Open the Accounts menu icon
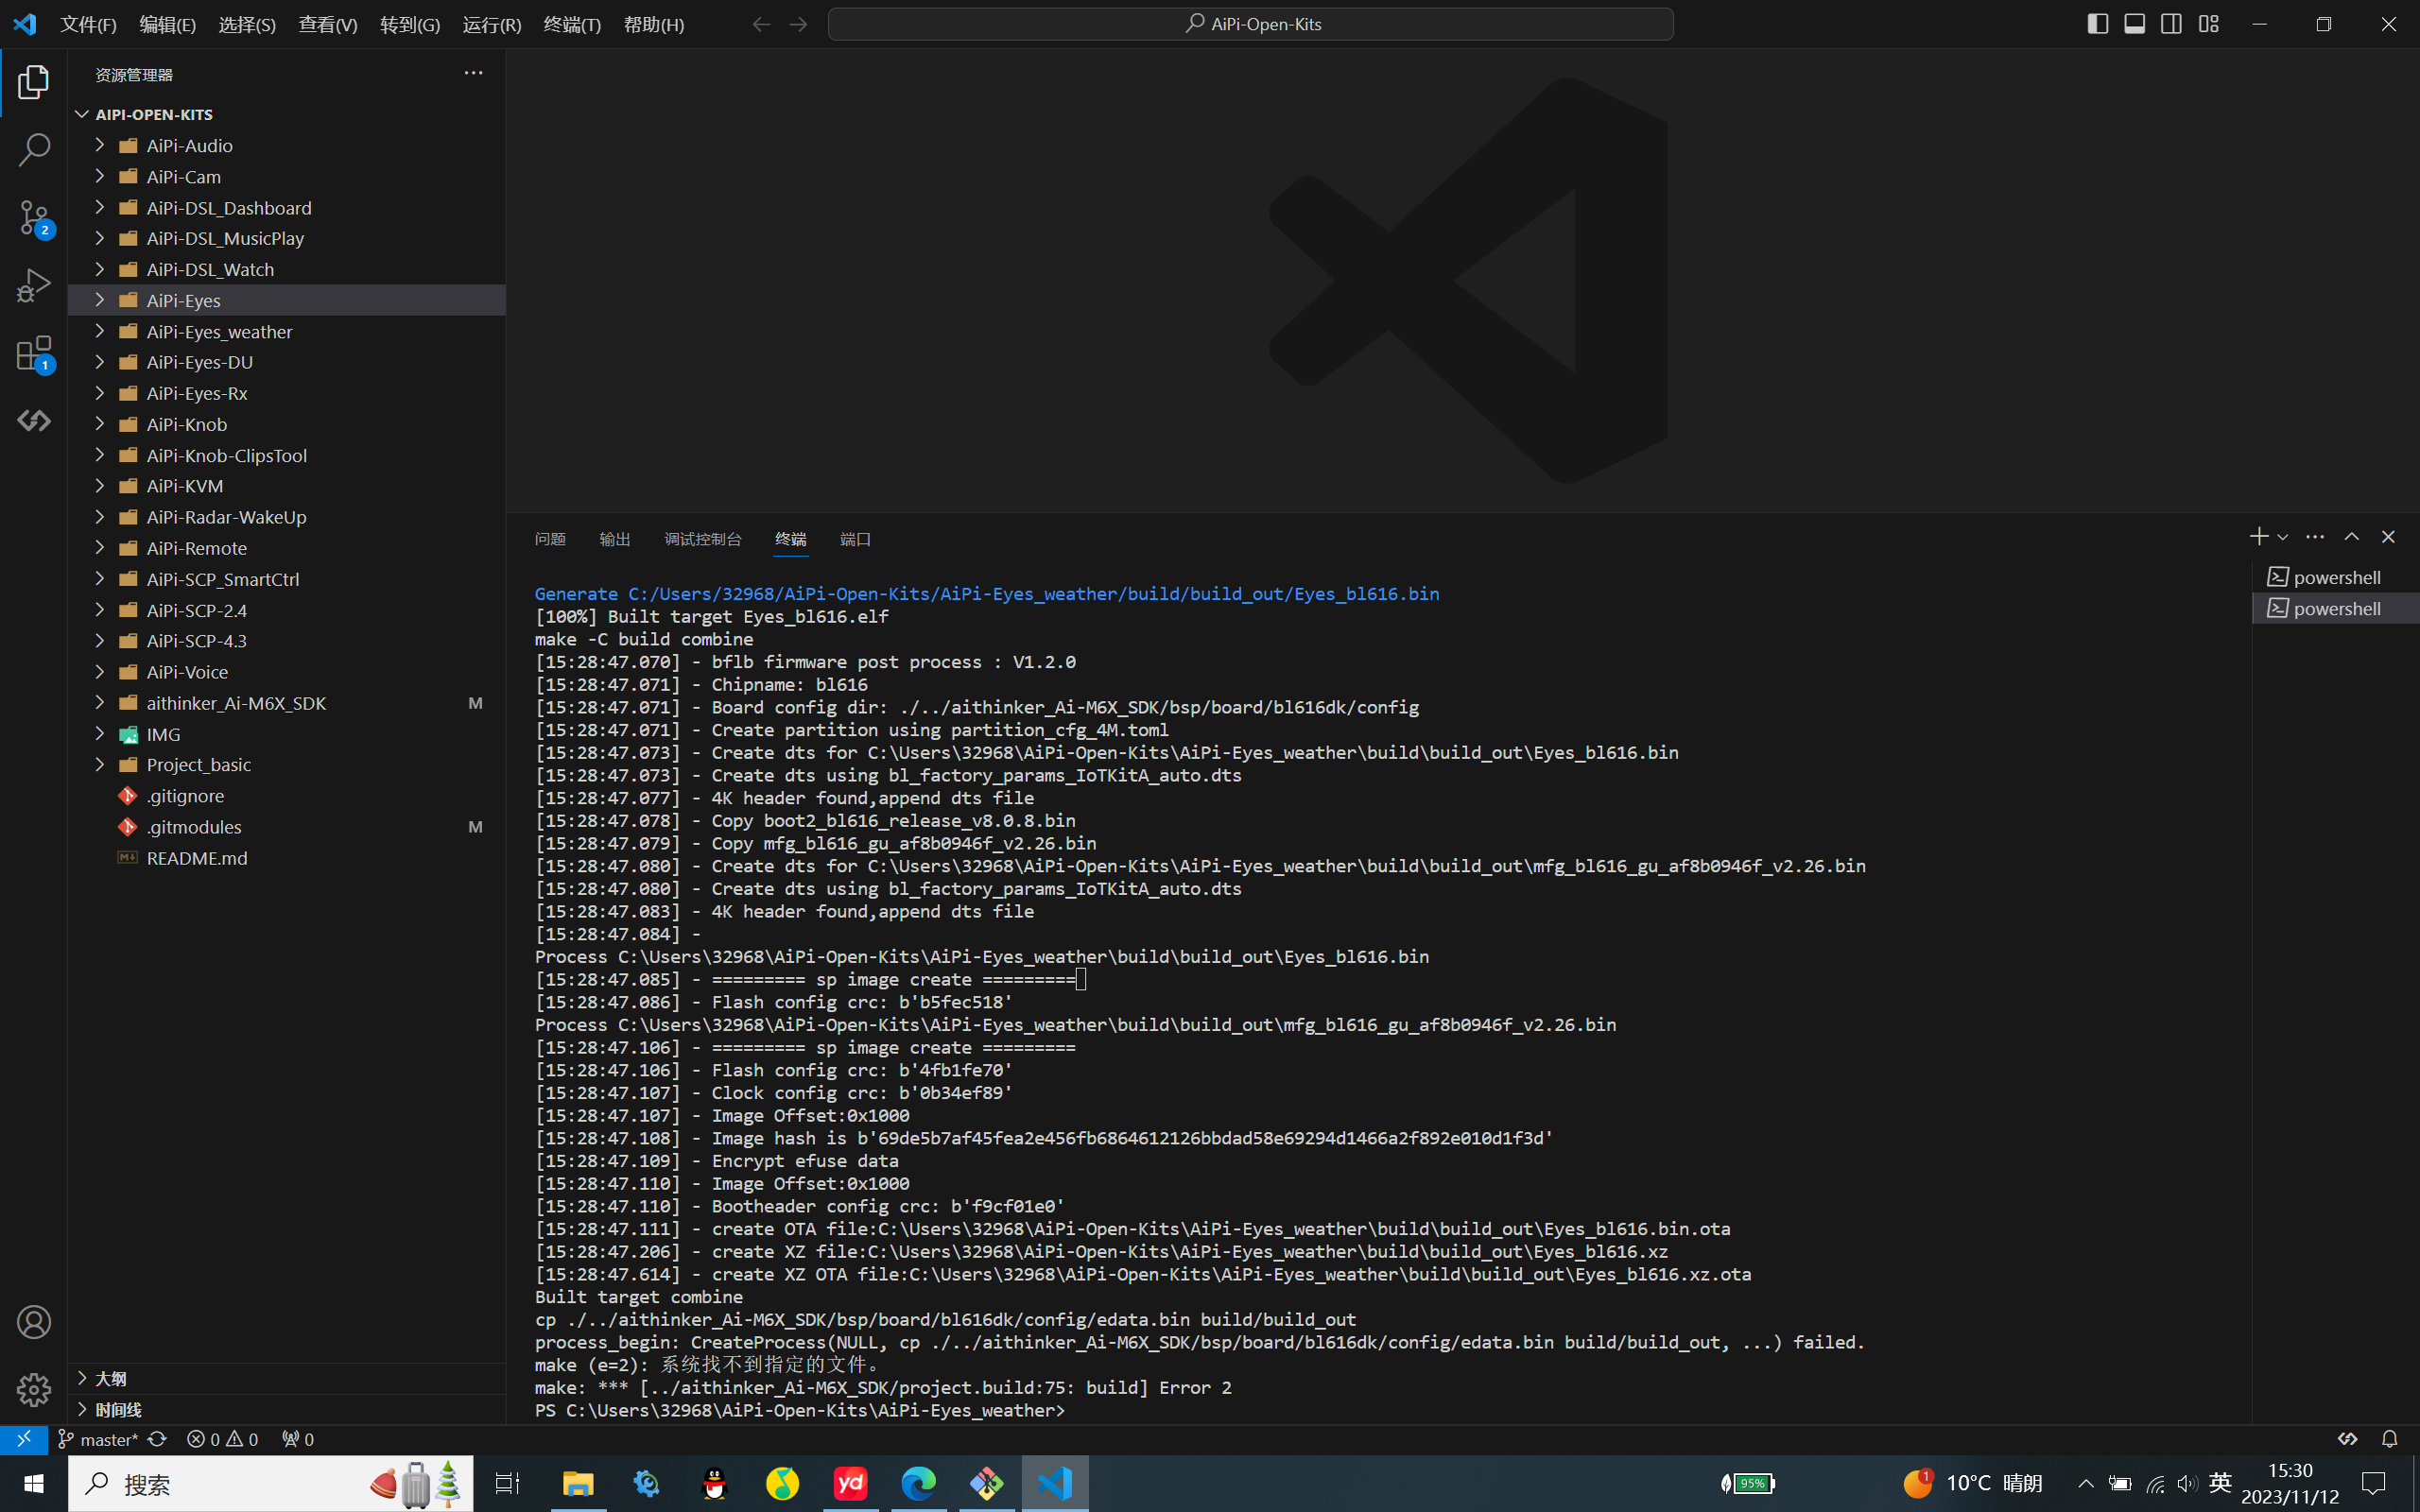 coord(33,1322)
